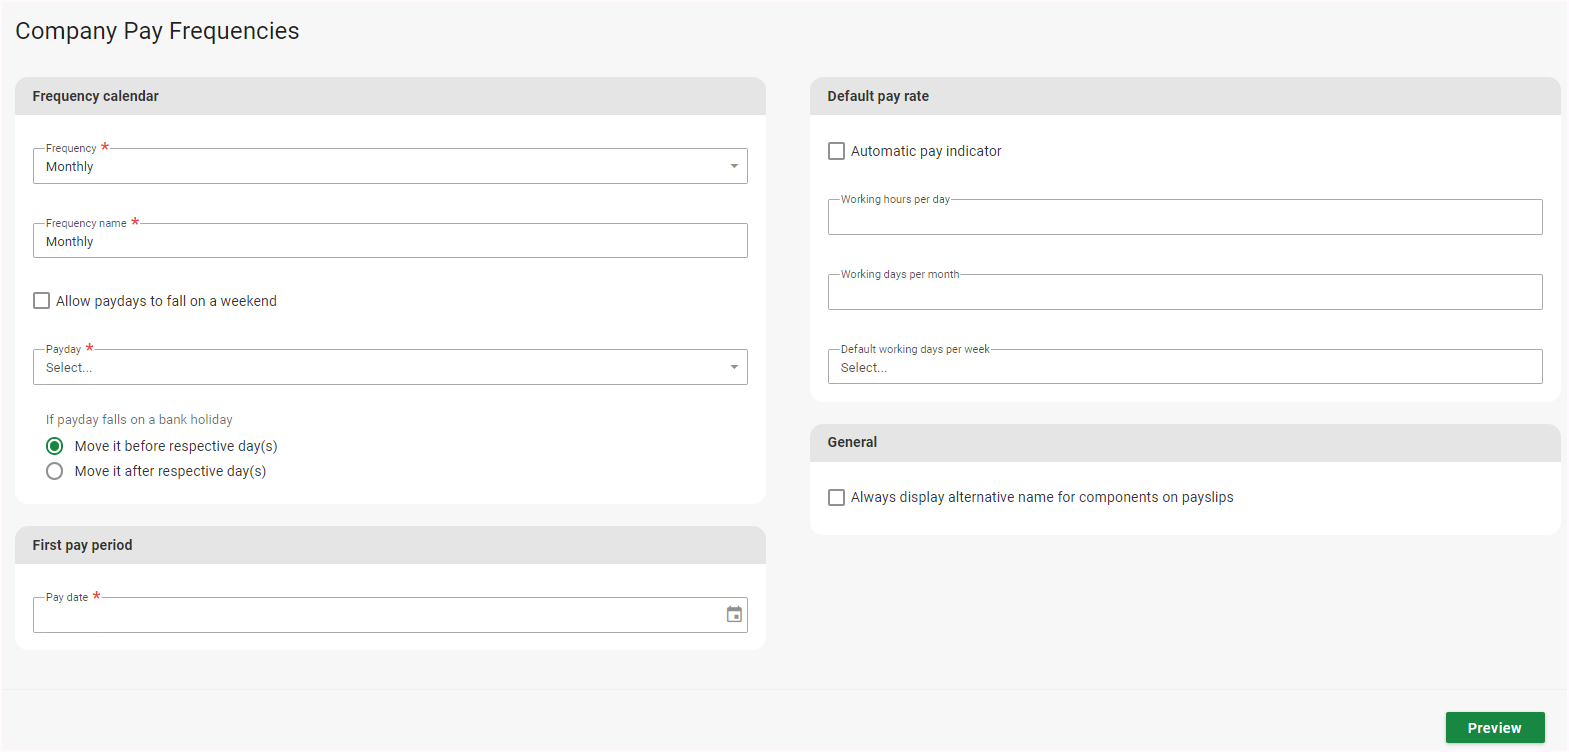Click the Frequency calendar section header

click(96, 96)
